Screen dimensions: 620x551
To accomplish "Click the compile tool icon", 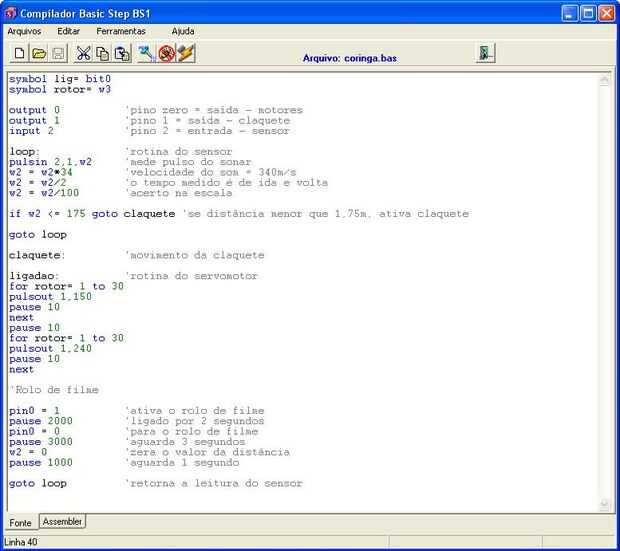I will coord(147,53).
